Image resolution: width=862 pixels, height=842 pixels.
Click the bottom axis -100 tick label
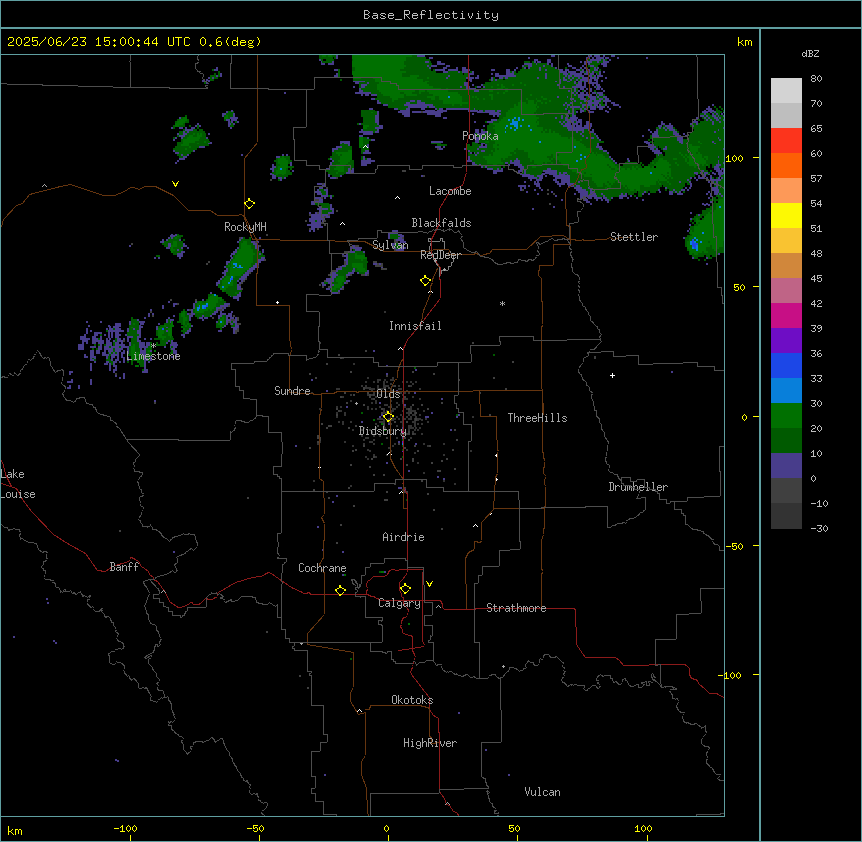pos(125,828)
